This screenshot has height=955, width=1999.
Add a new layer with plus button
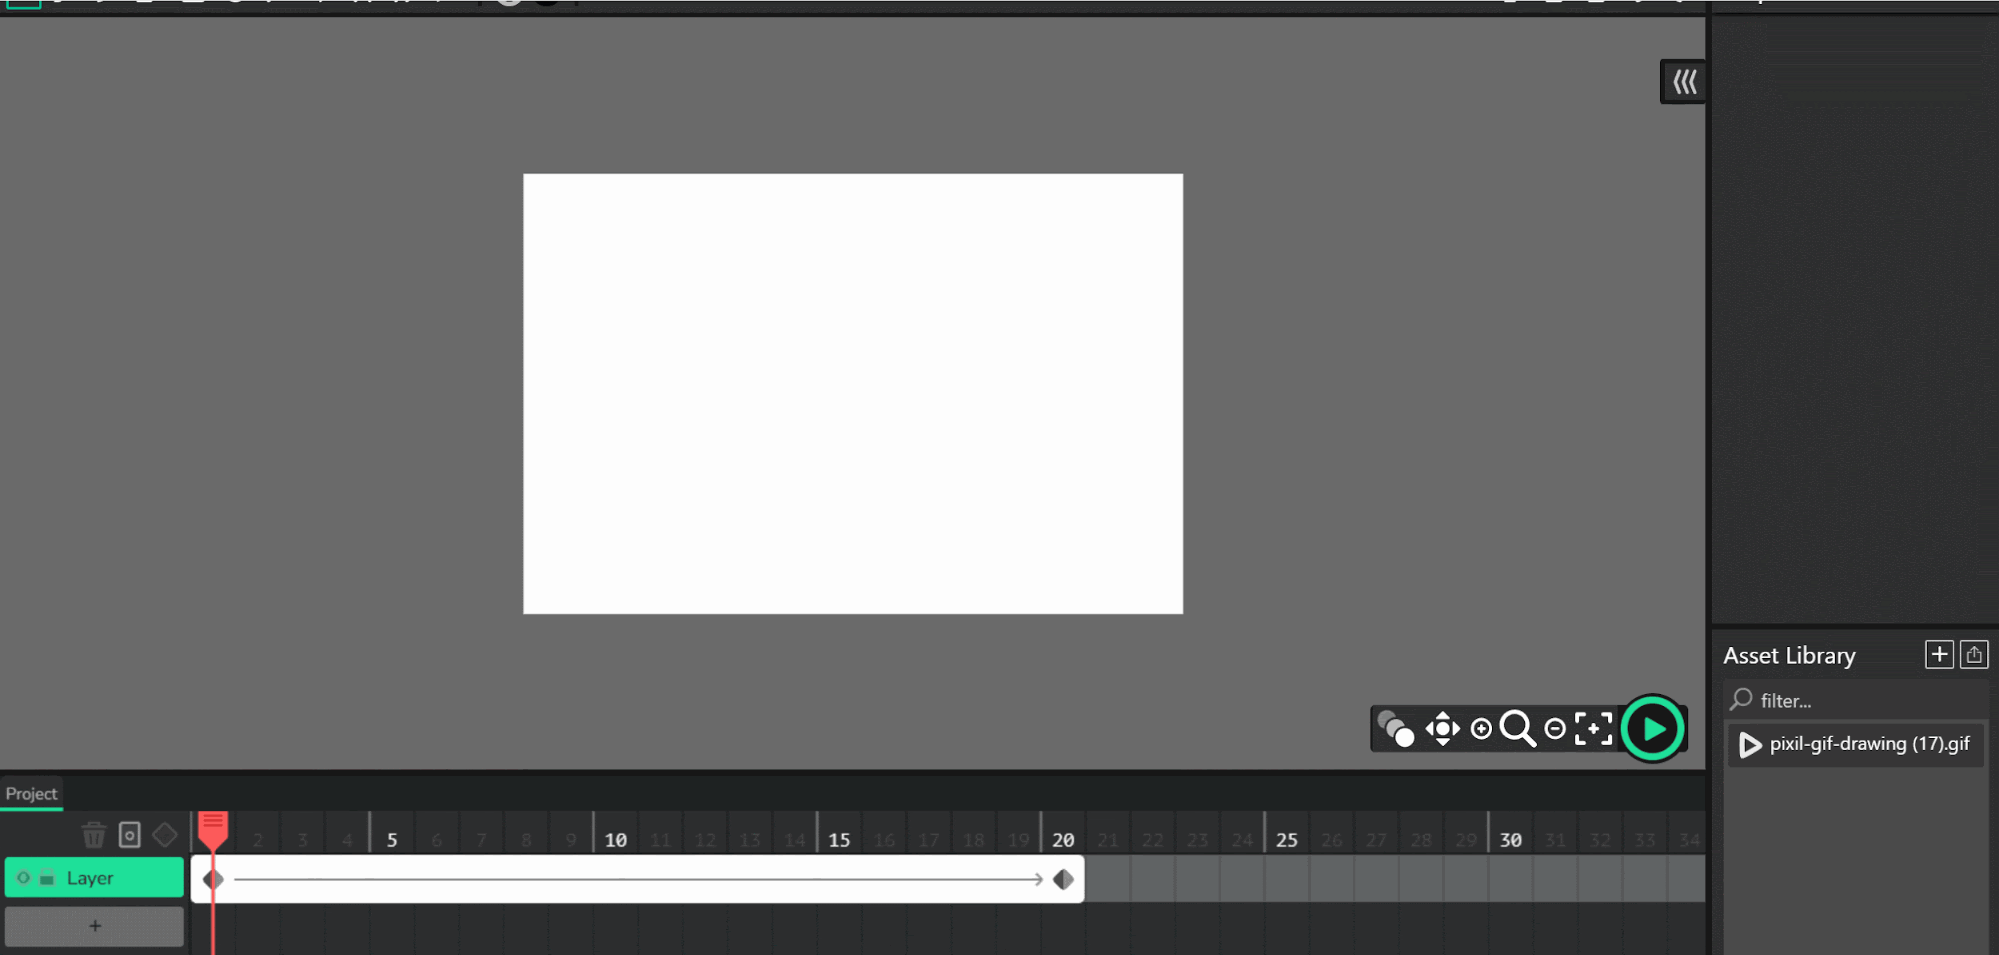[x=94, y=926]
